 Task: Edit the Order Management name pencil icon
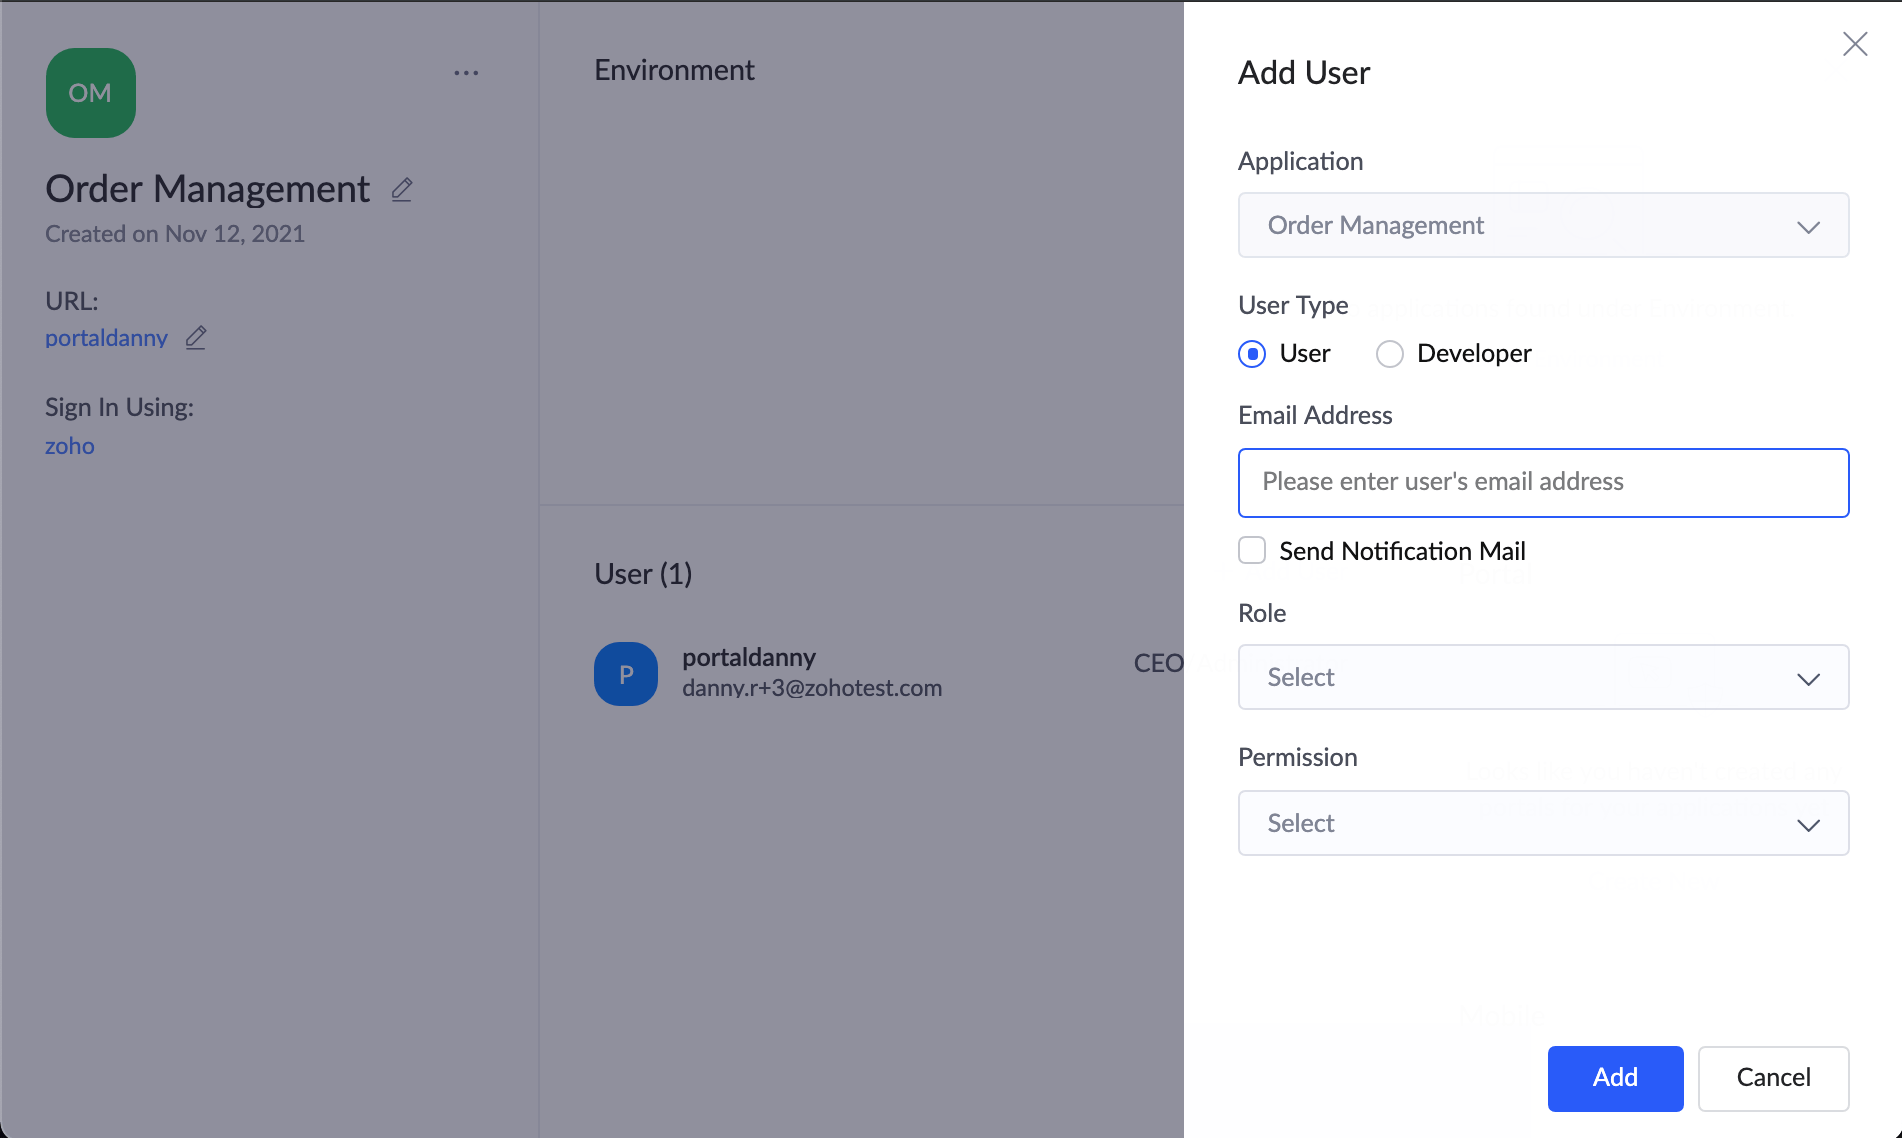pos(402,189)
